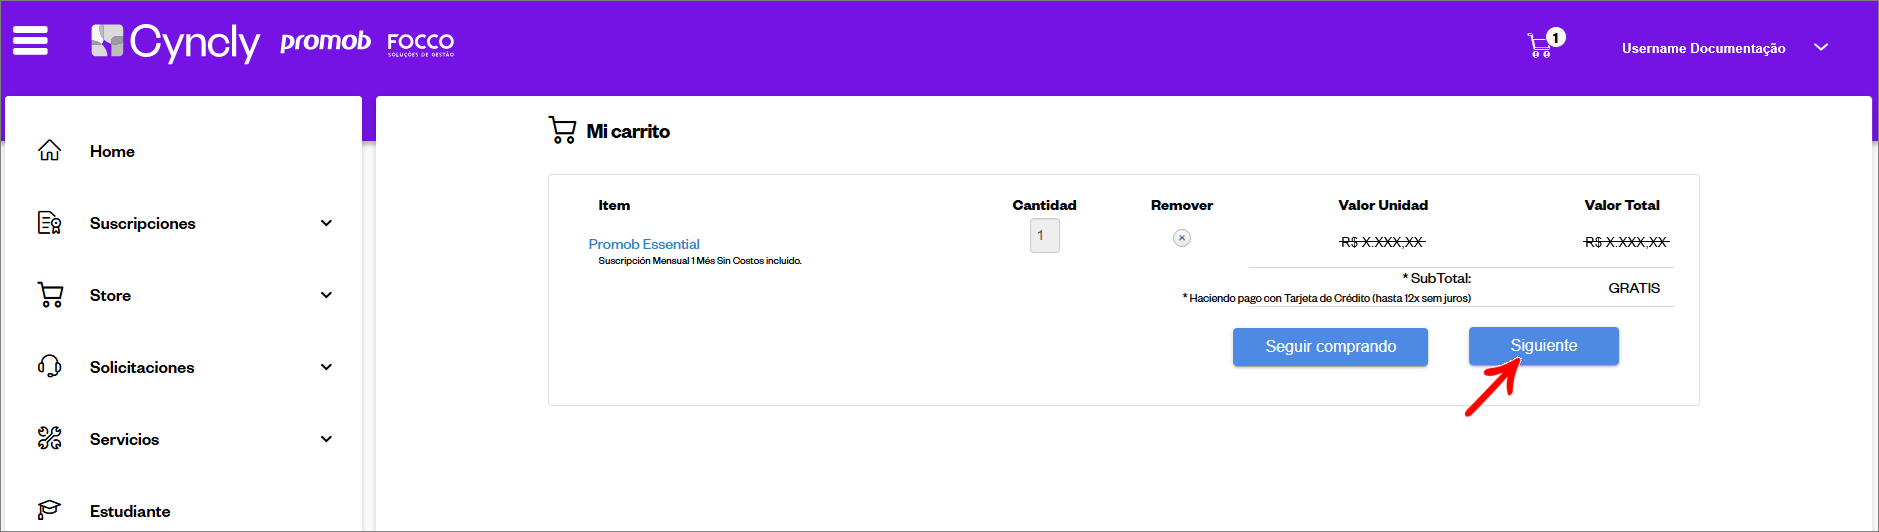Click the Store cart icon in sidebar

point(50,295)
